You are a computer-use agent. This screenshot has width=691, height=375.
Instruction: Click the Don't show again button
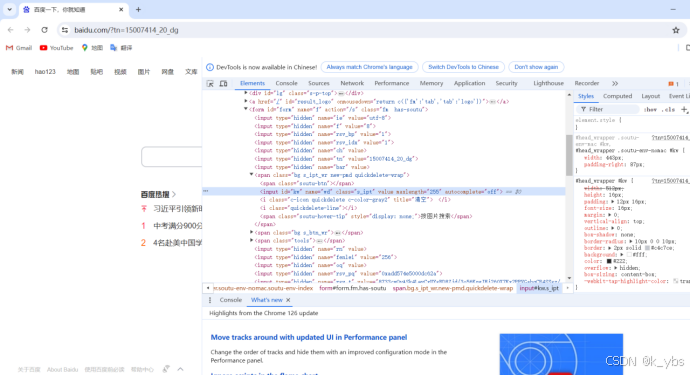536,67
